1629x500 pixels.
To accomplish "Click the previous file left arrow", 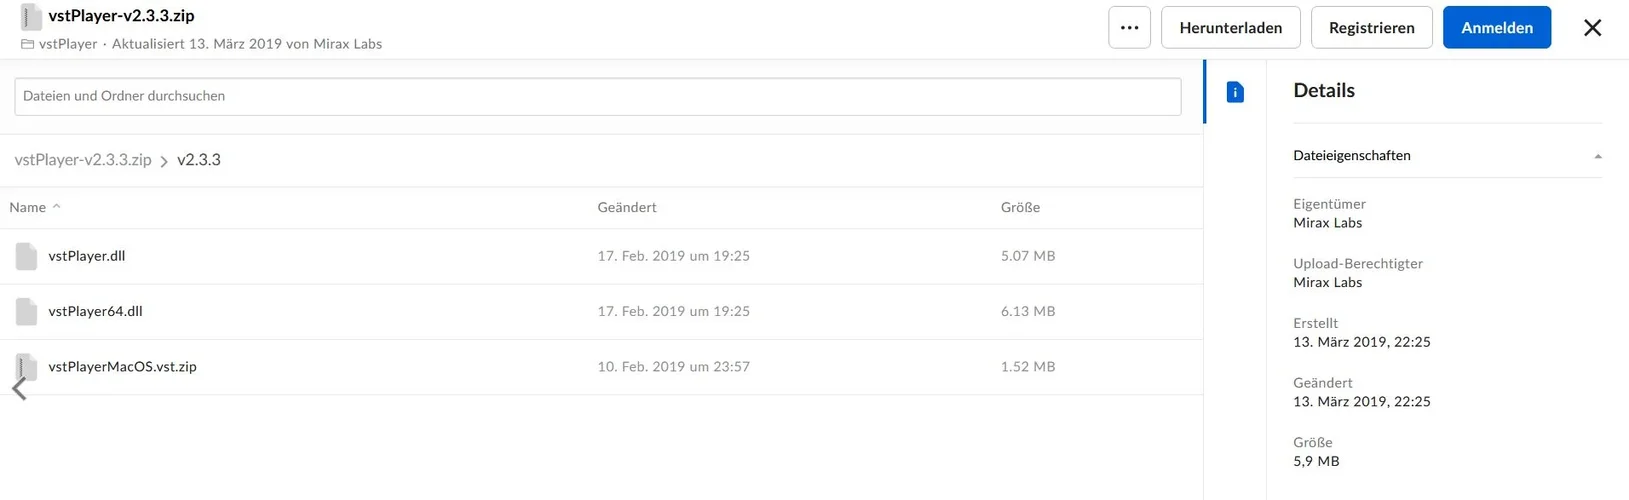I will point(19,389).
